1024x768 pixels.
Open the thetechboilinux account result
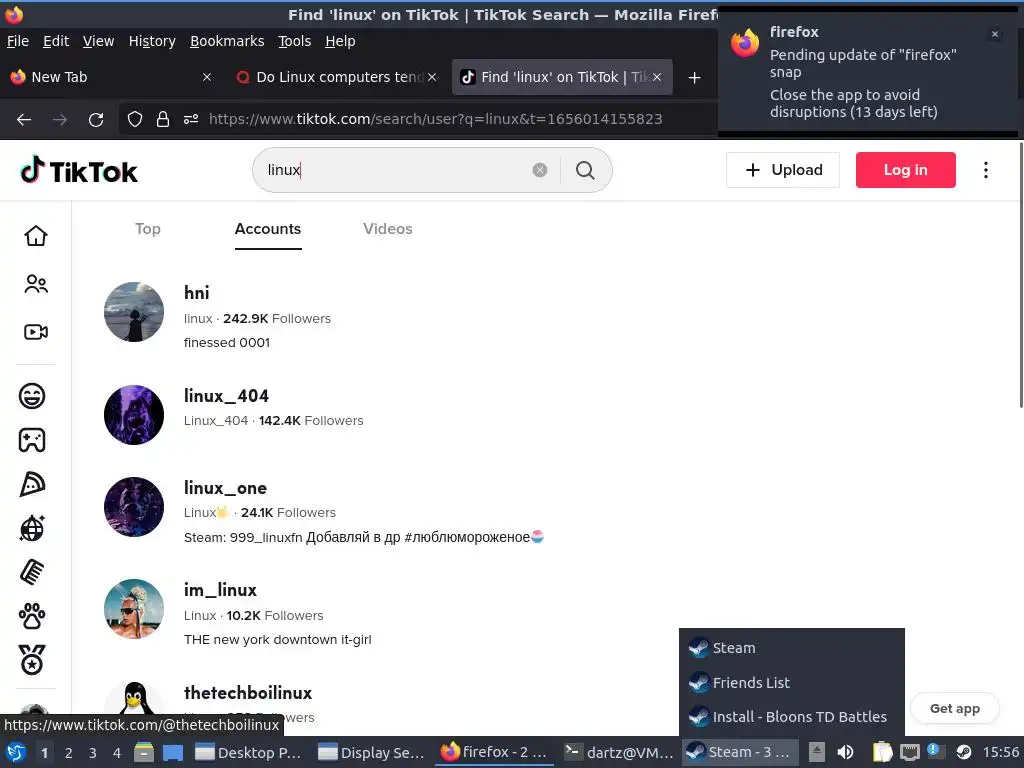tap(248, 693)
